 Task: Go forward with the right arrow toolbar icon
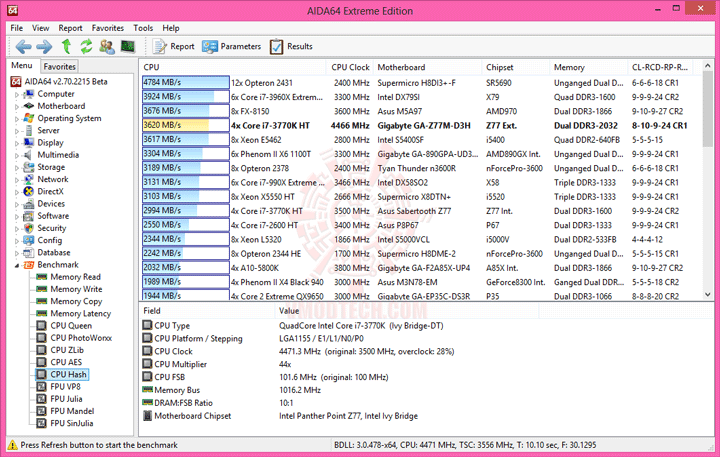tap(44, 46)
